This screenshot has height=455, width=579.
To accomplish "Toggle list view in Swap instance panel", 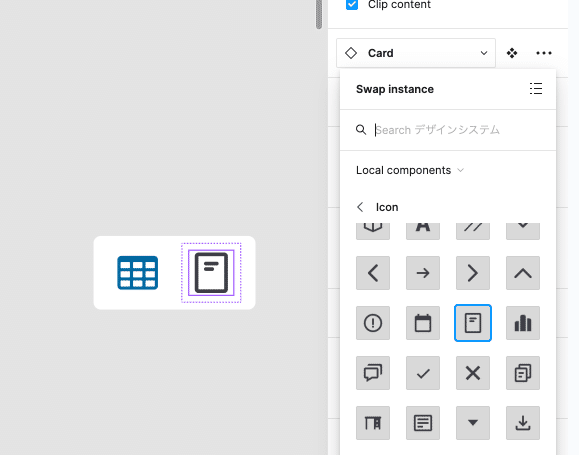I will [x=536, y=89].
